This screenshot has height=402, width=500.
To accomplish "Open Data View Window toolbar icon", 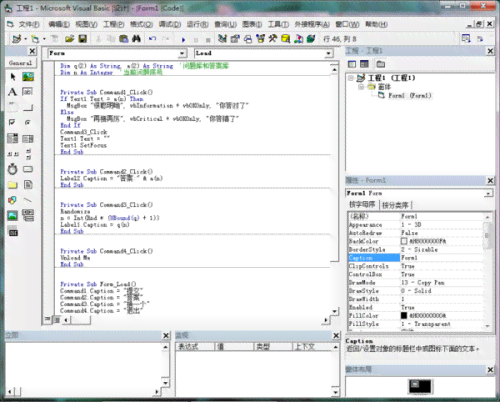I will (286, 39).
